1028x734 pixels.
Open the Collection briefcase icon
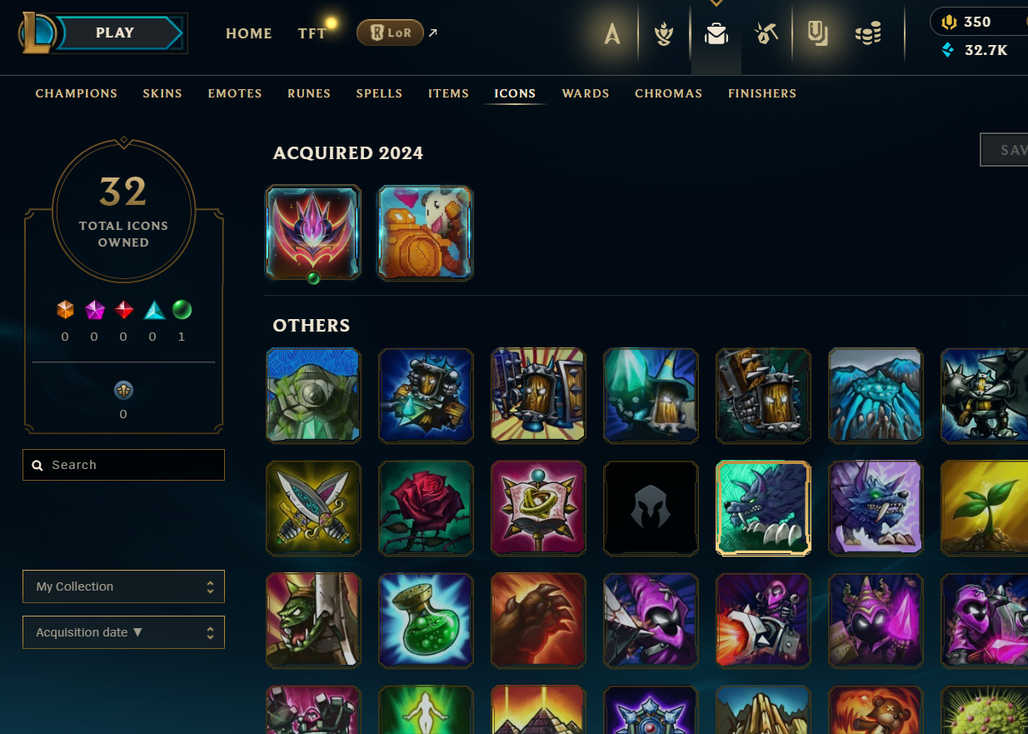click(x=716, y=33)
